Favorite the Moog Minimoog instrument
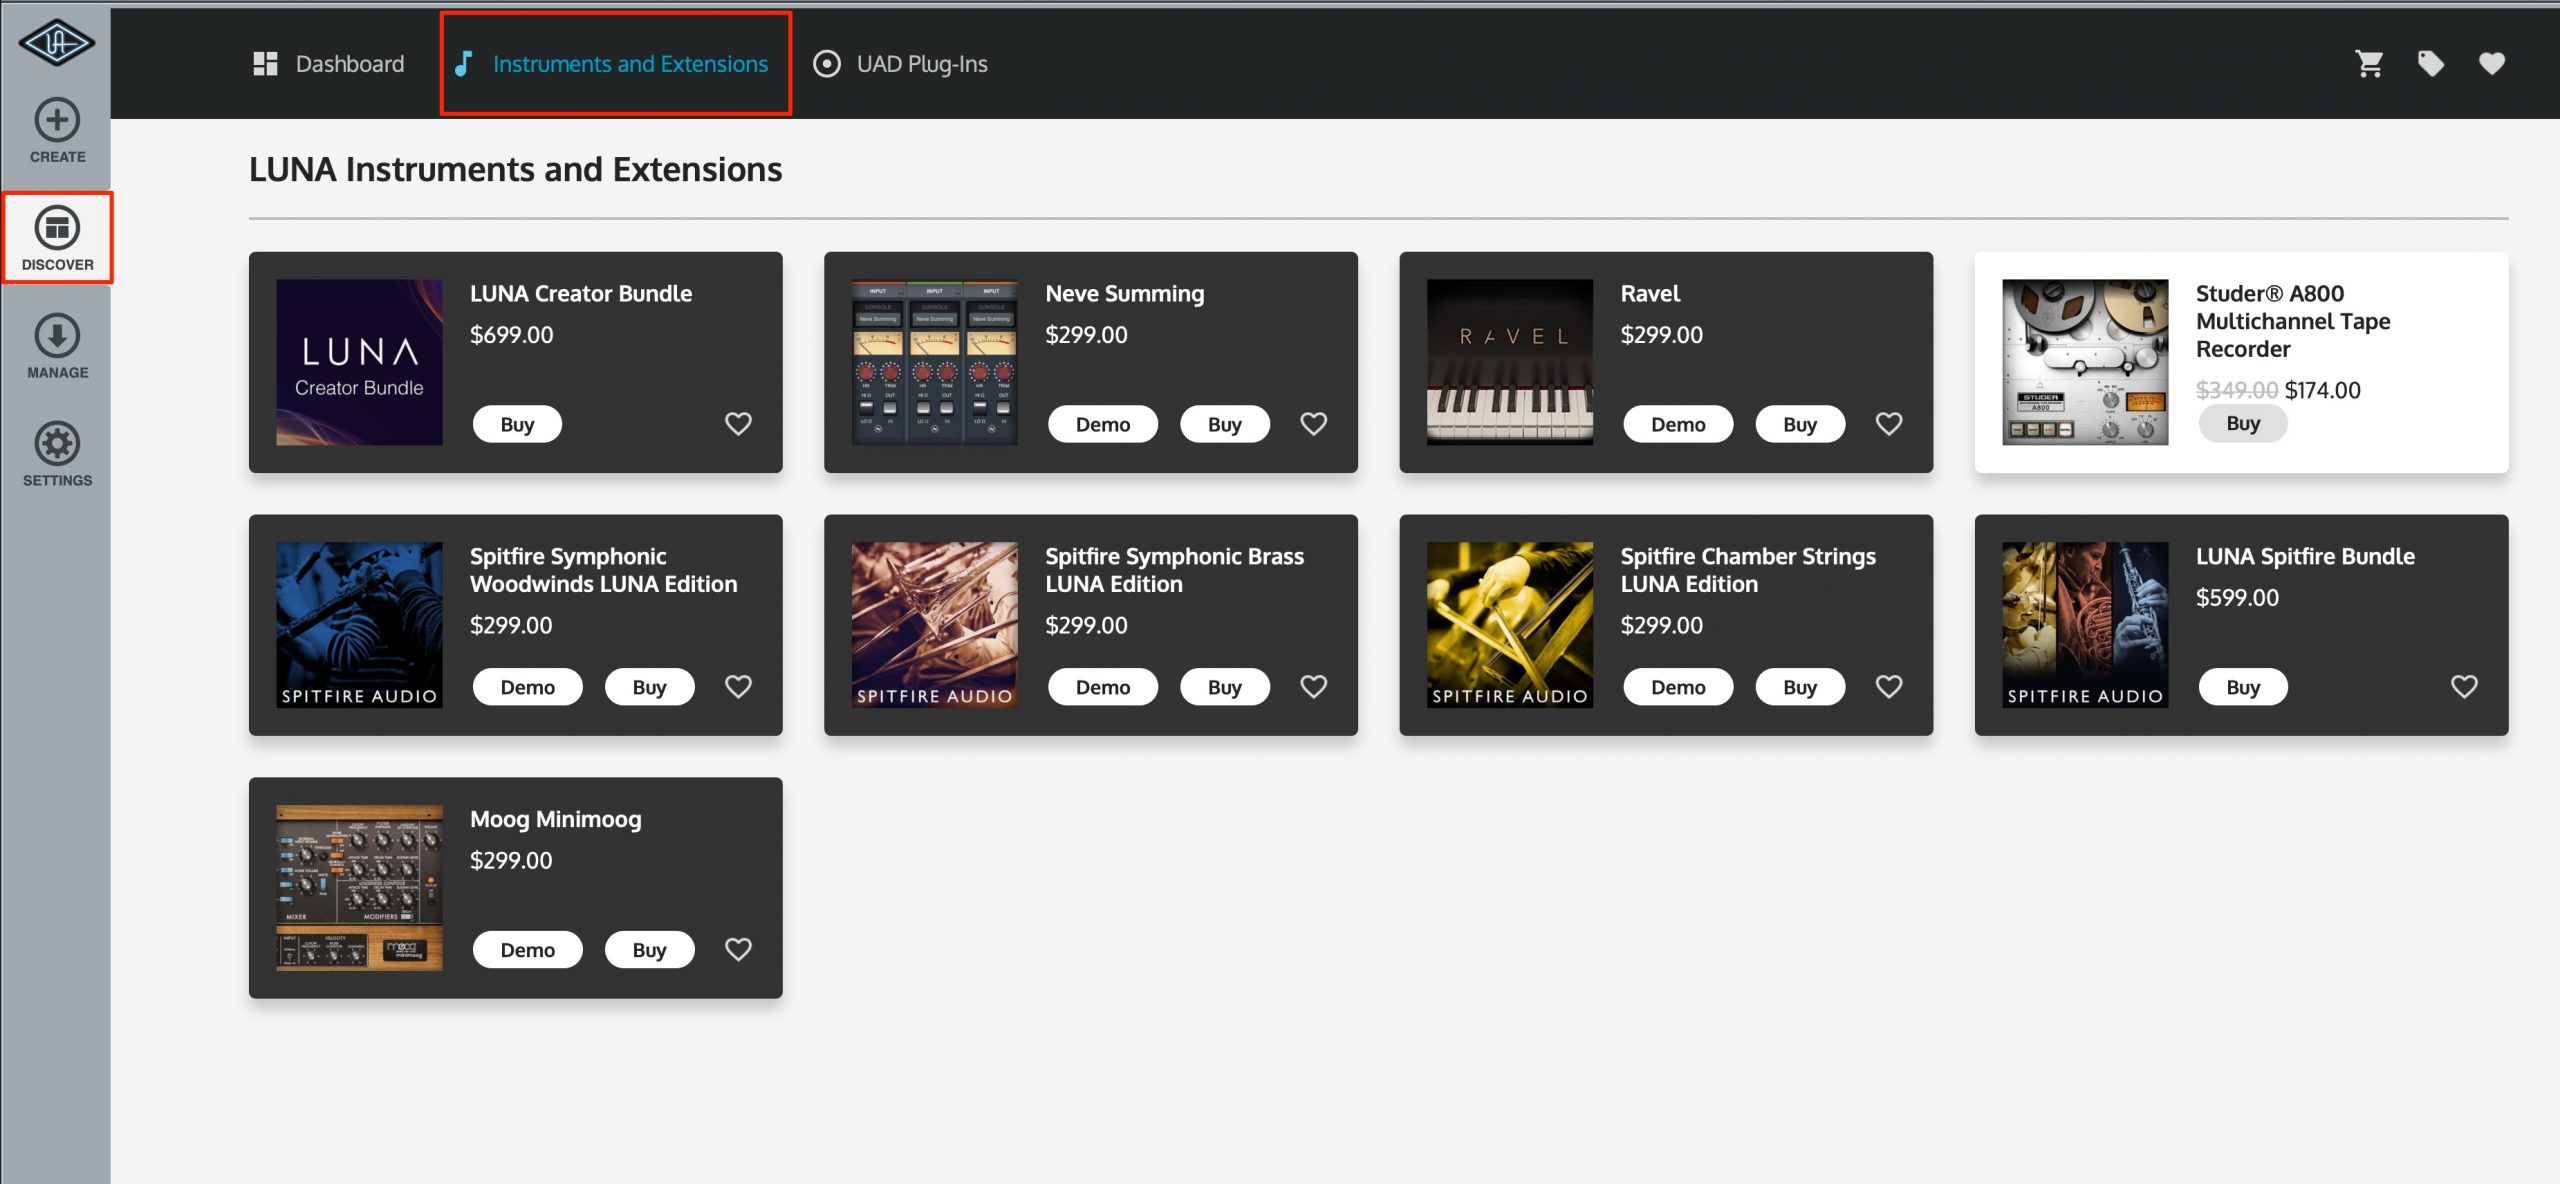Screen dimensions: 2560x1184 (x=738, y=950)
